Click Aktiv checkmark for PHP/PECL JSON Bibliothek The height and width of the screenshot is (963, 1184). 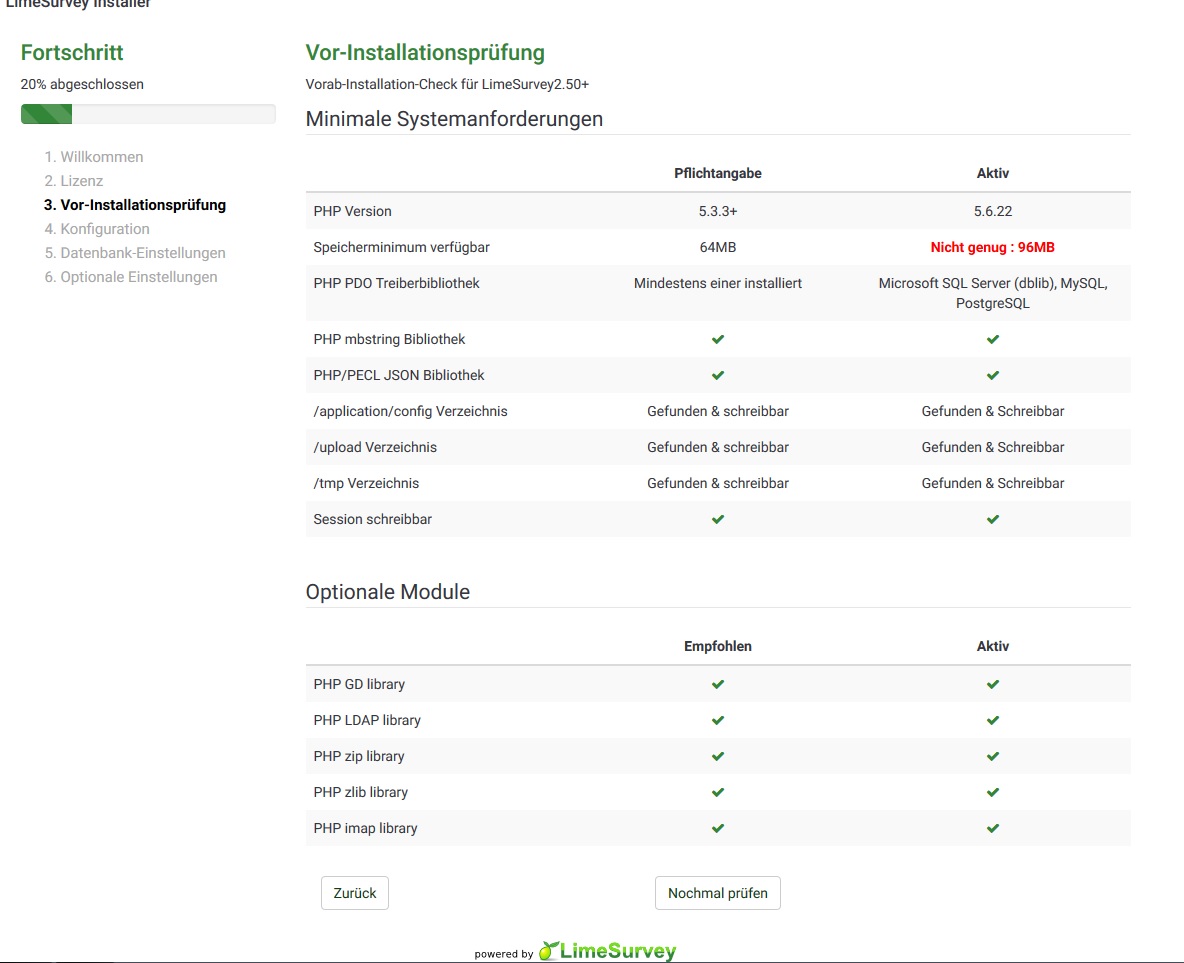(992, 375)
